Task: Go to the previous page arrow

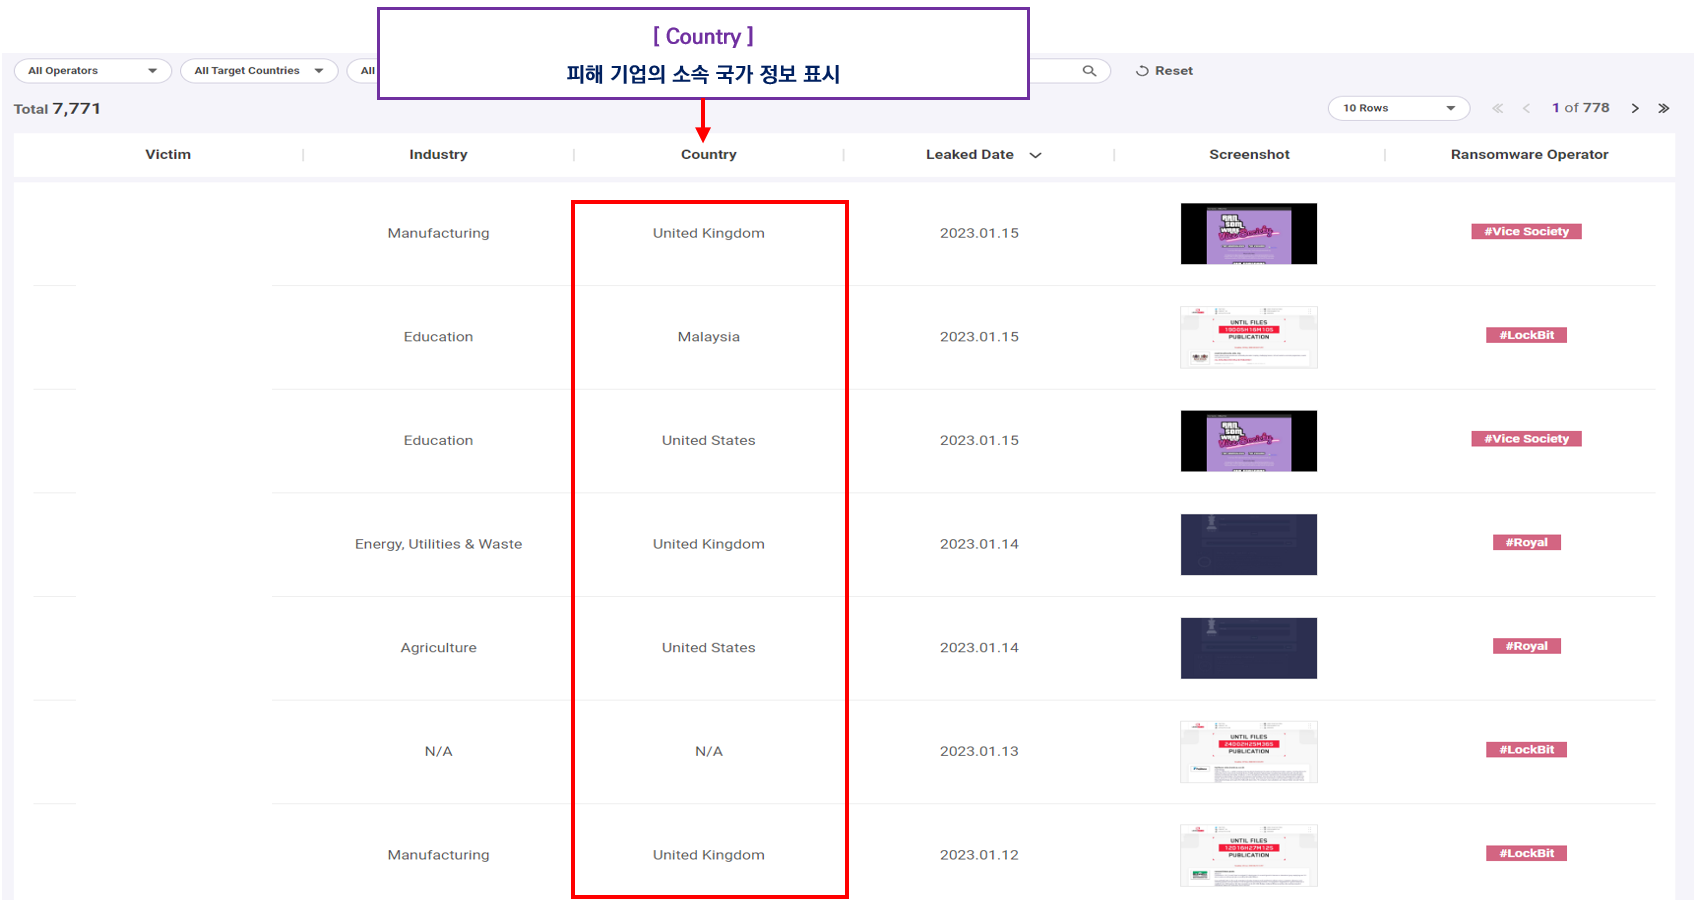Action: [x=1526, y=108]
